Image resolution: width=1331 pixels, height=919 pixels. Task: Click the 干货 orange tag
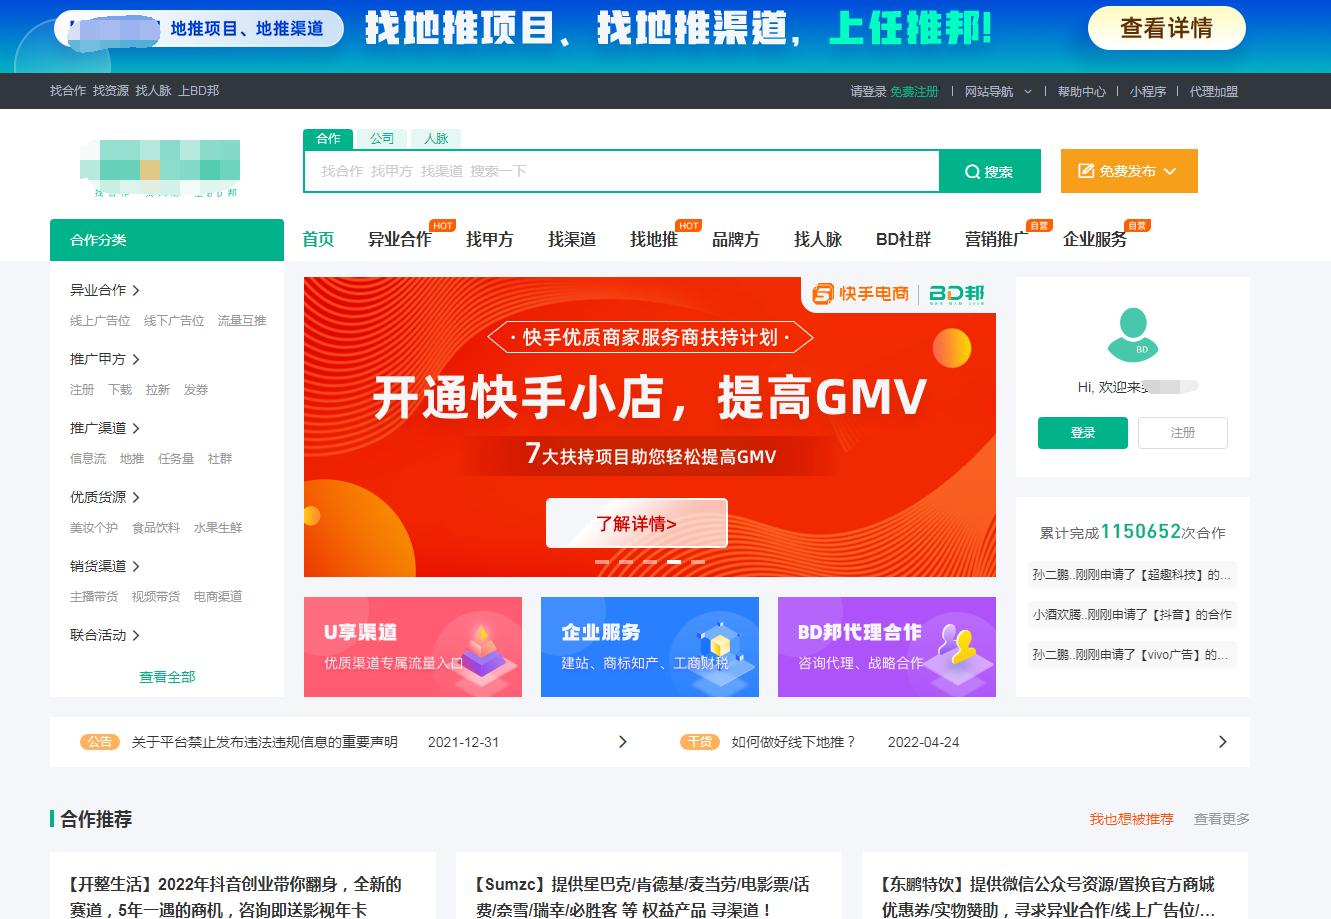click(x=700, y=742)
